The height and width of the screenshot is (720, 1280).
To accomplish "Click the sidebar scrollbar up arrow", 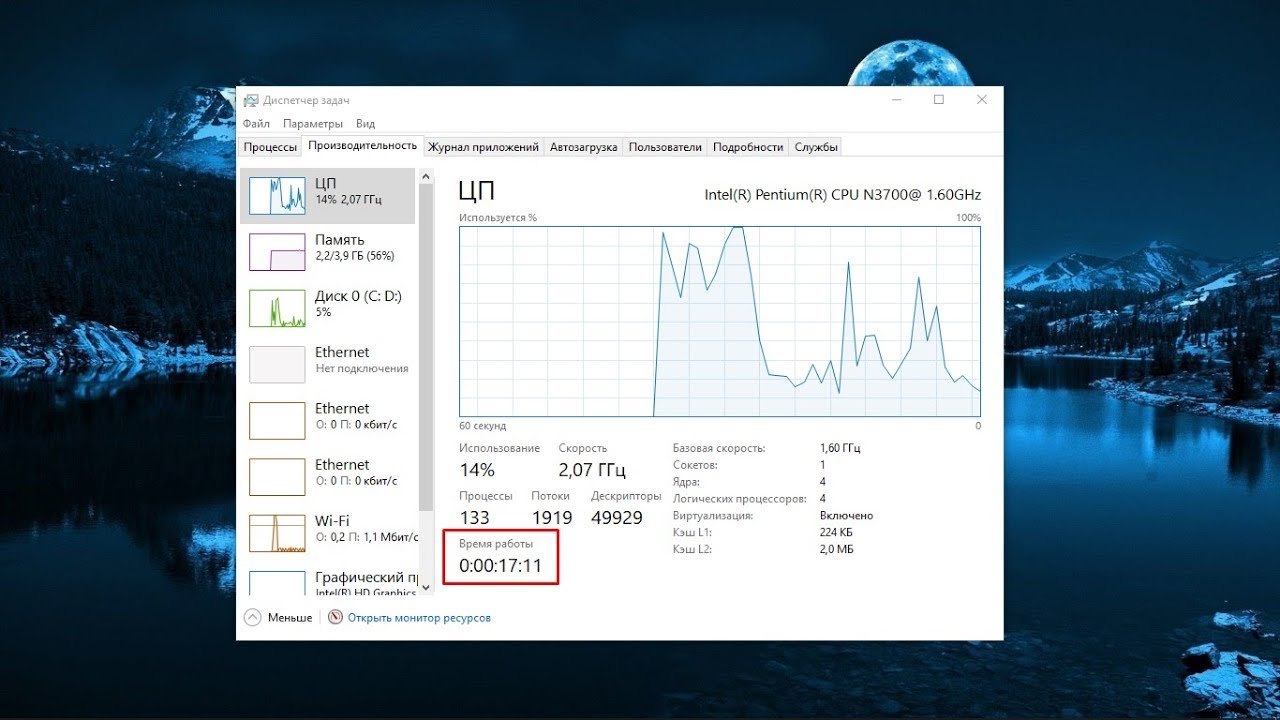I will click(x=426, y=177).
